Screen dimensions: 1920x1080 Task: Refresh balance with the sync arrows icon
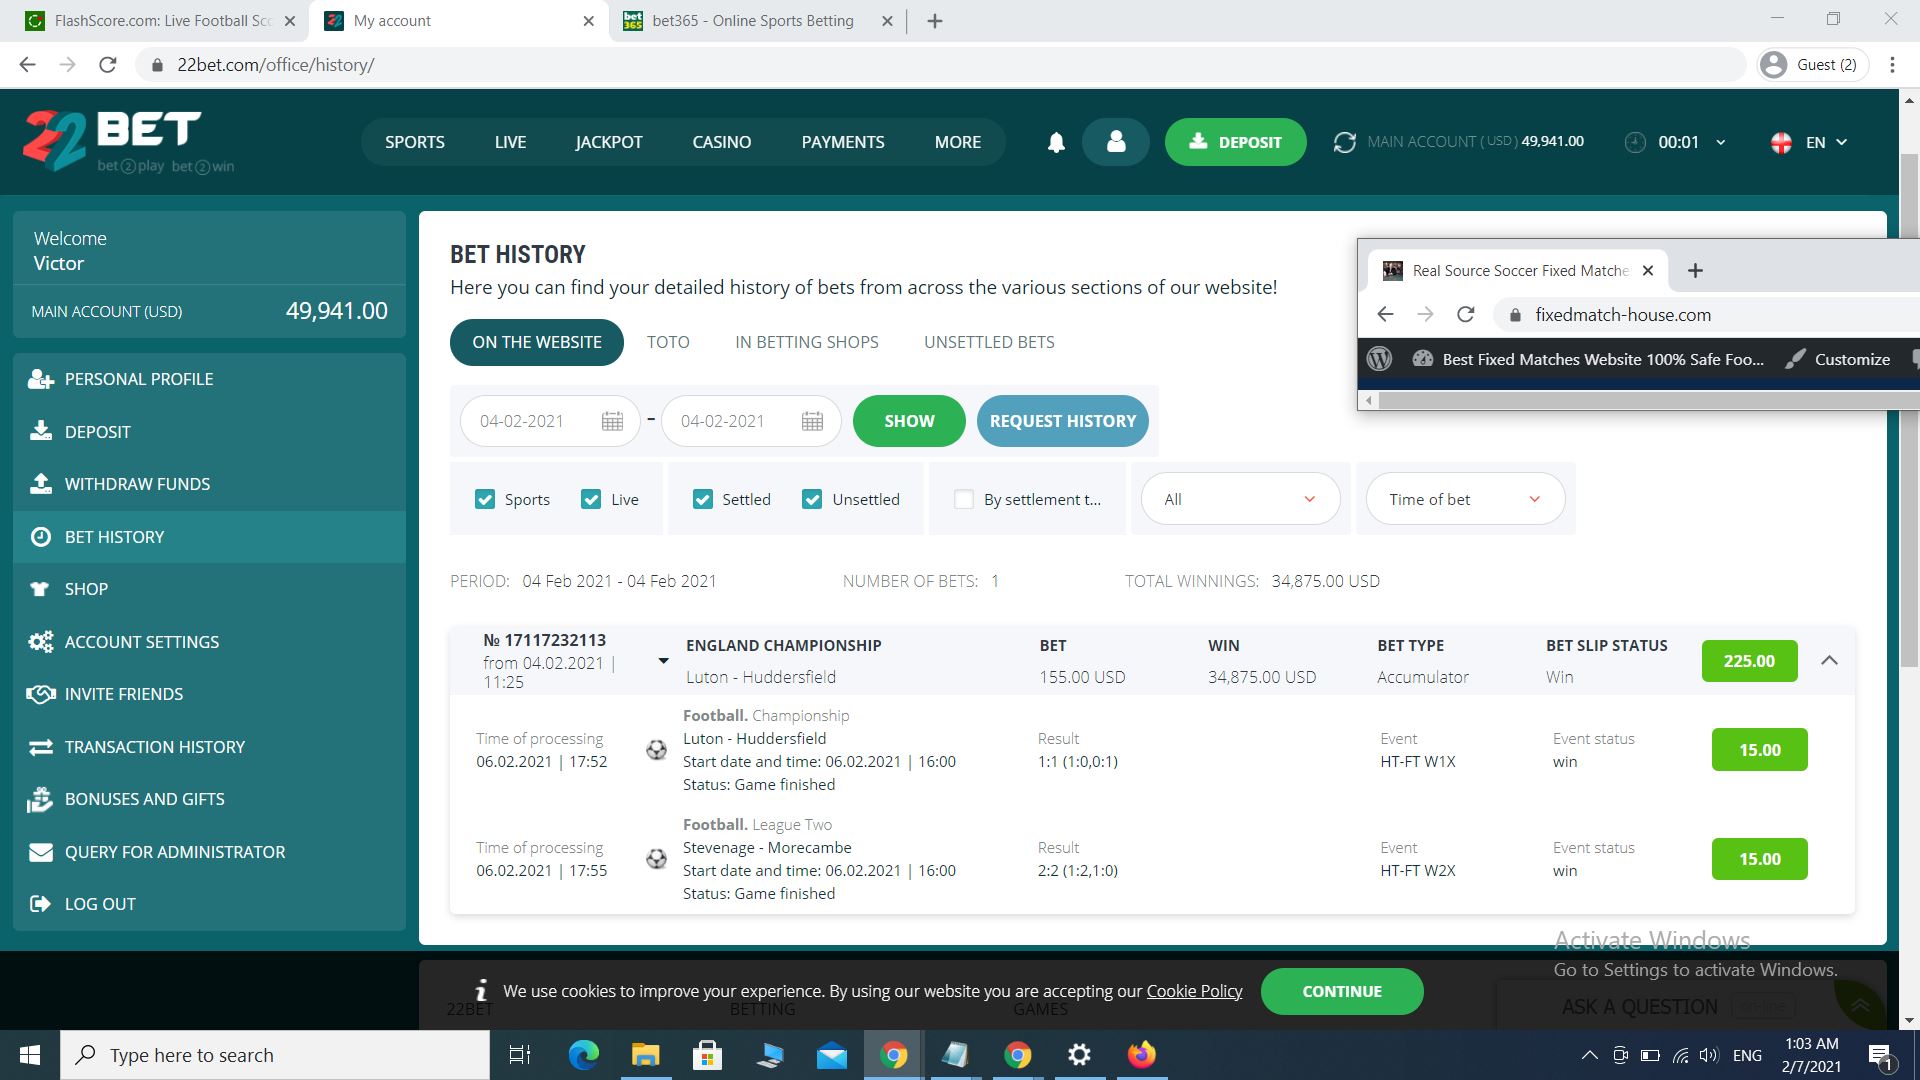[x=1344, y=142]
